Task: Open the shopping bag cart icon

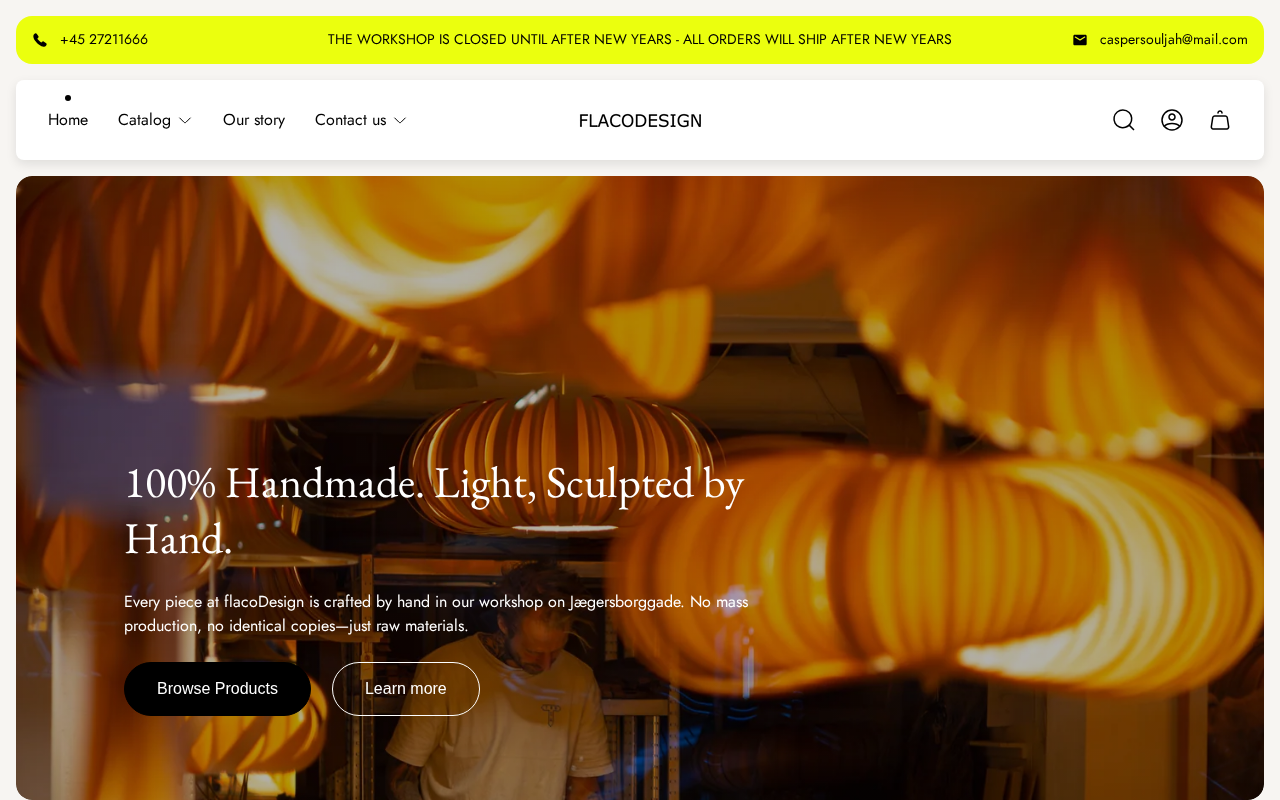Action: [x=1220, y=120]
